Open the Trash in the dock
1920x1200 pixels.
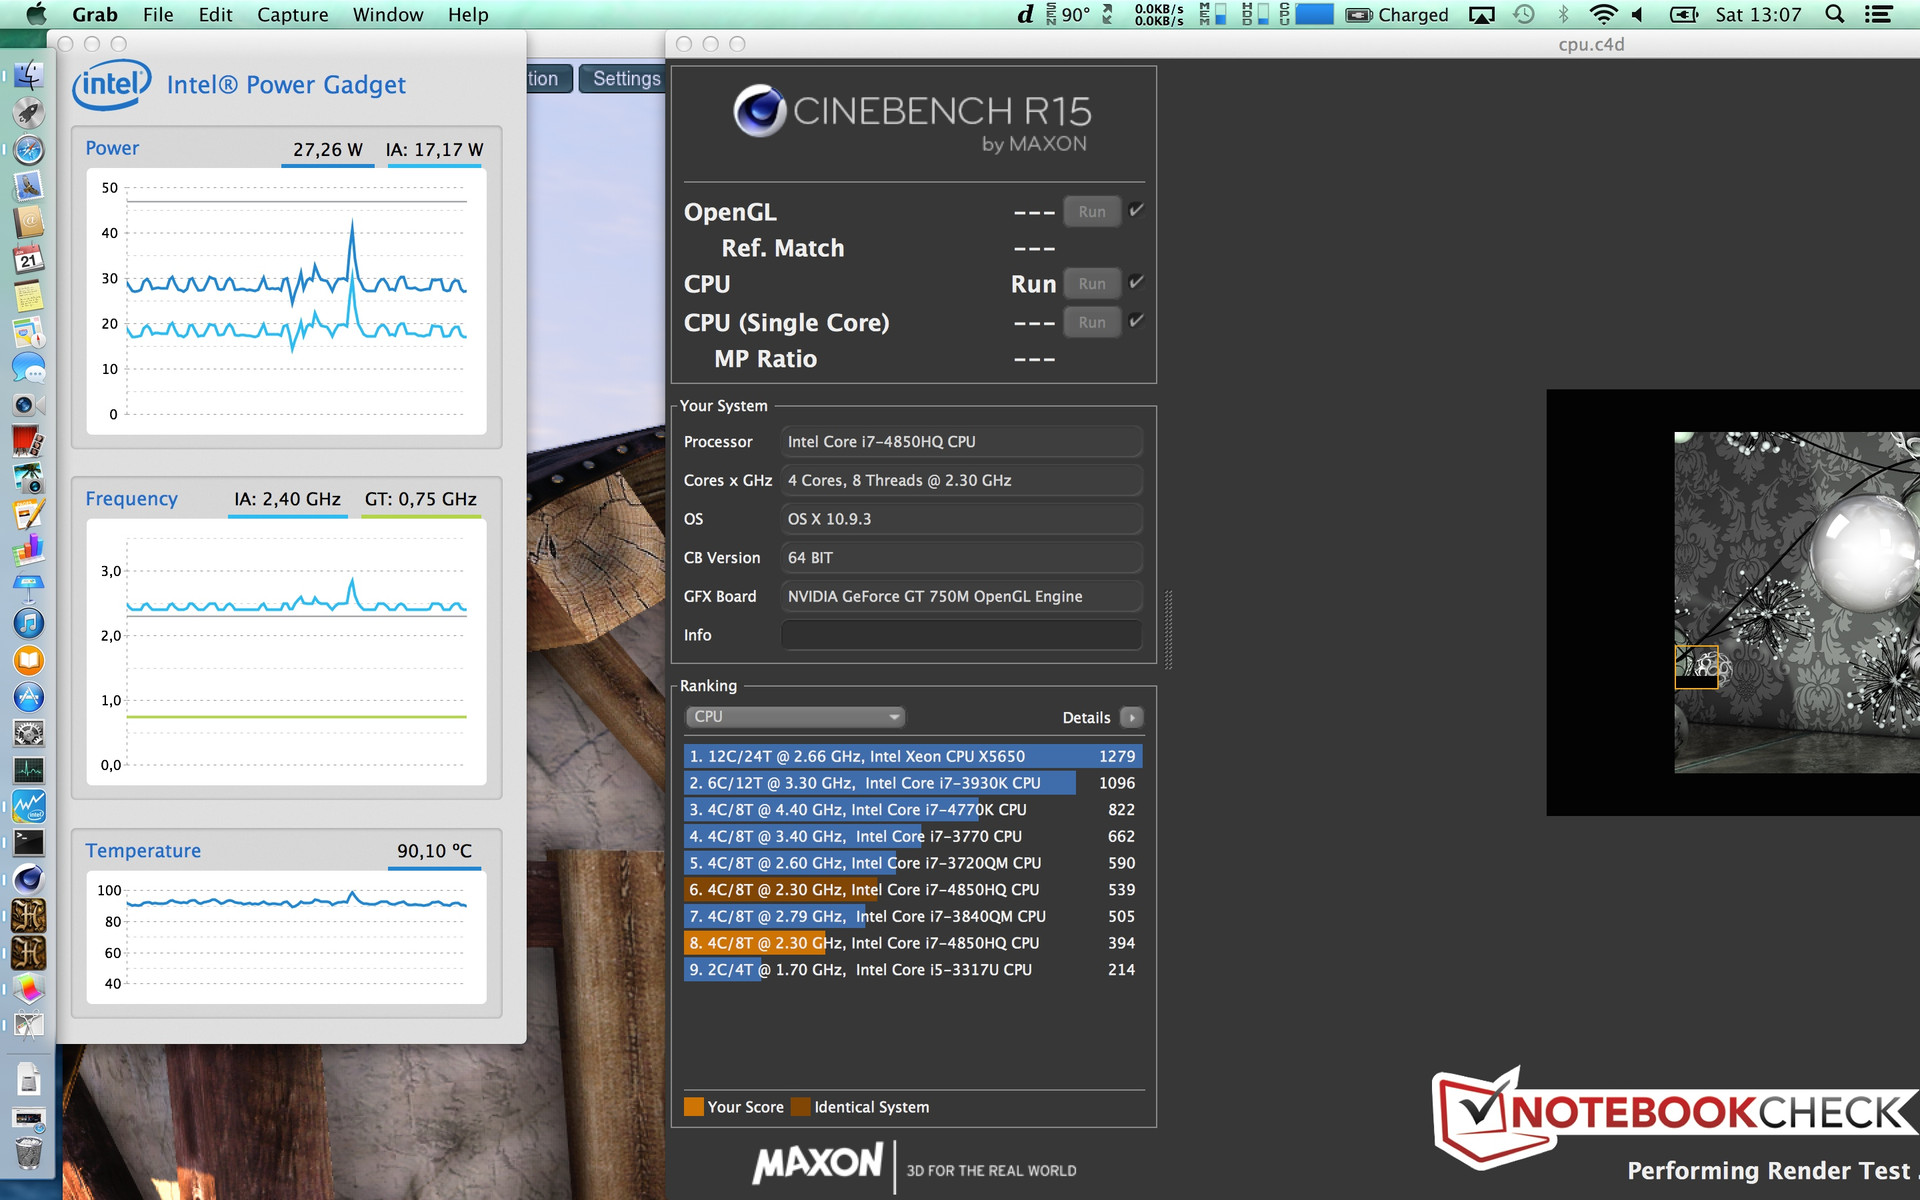[29, 1151]
